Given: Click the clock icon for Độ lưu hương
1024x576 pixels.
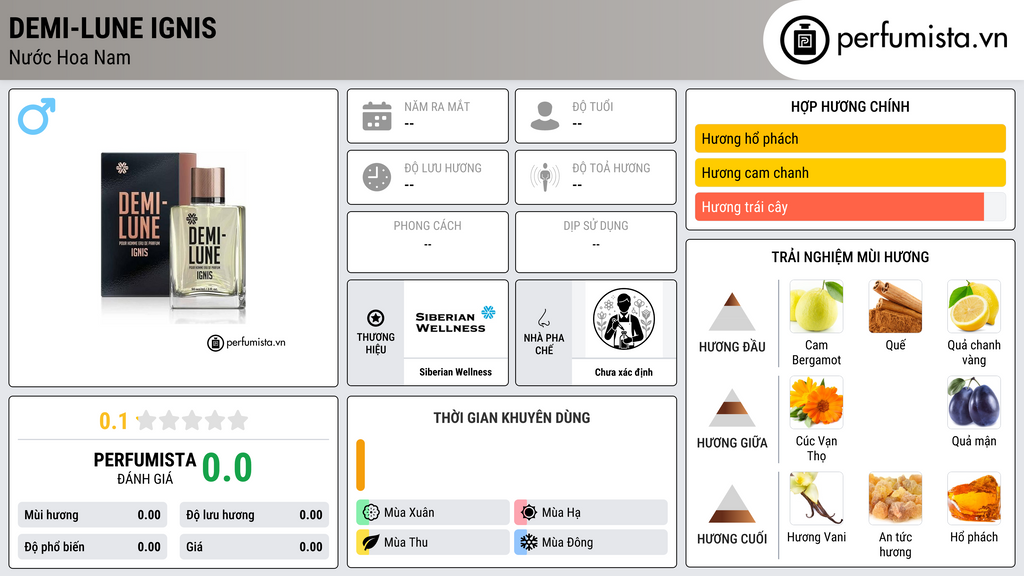Looking at the screenshot, I should (377, 177).
